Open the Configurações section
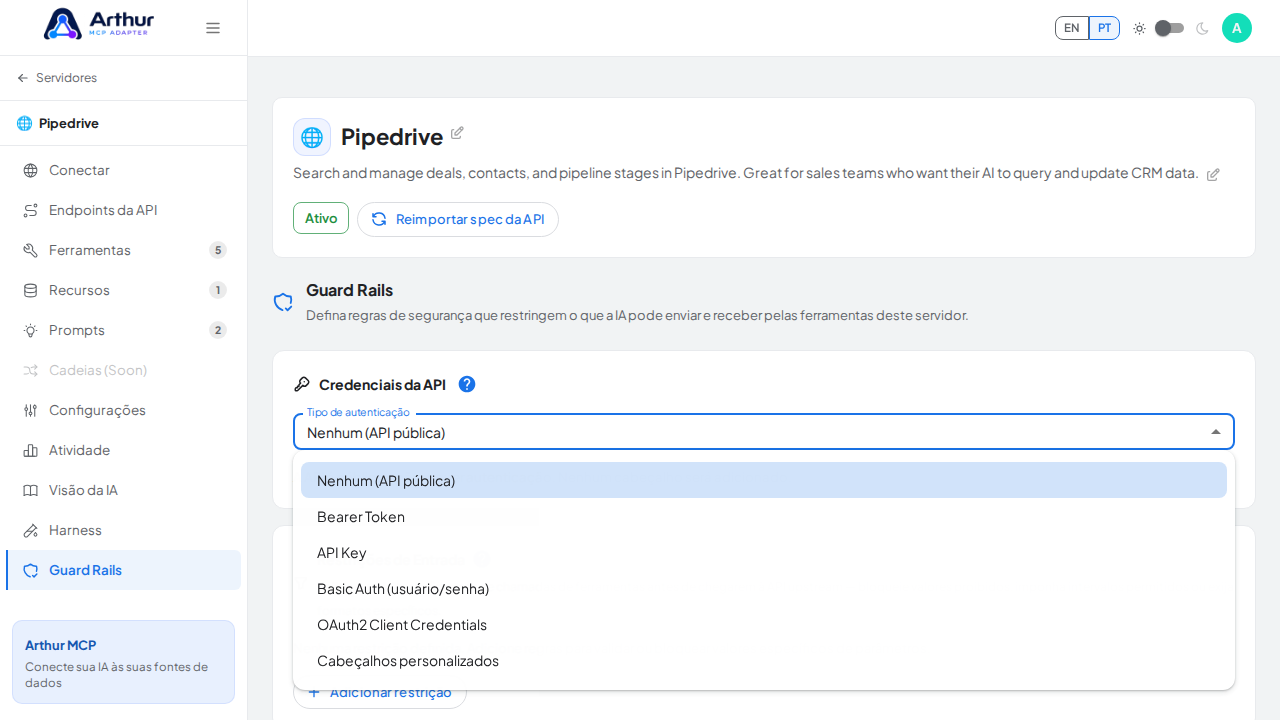 (x=123, y=410)
